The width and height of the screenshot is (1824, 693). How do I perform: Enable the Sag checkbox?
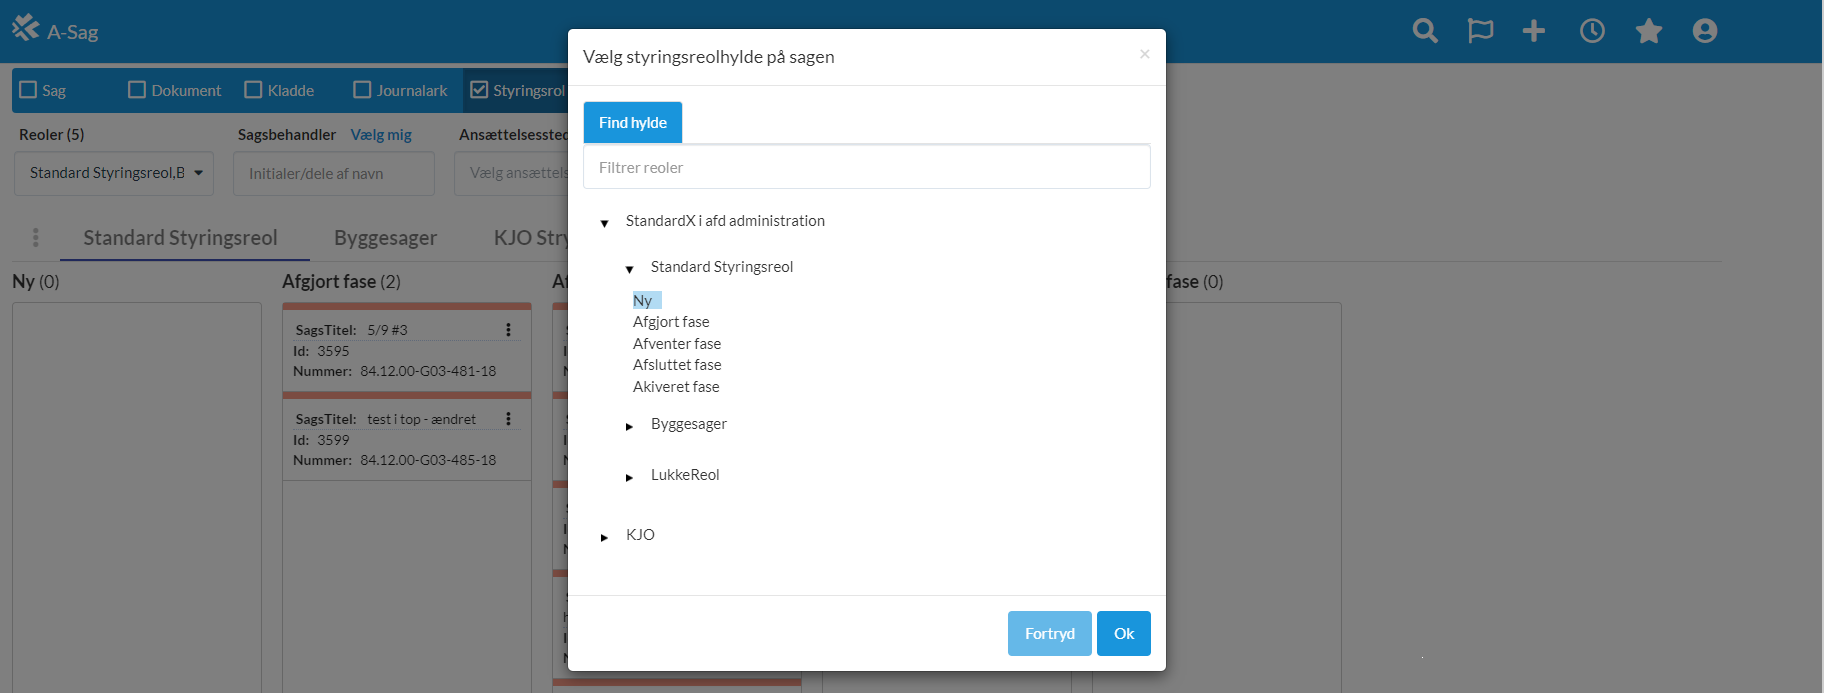point(29,90)
